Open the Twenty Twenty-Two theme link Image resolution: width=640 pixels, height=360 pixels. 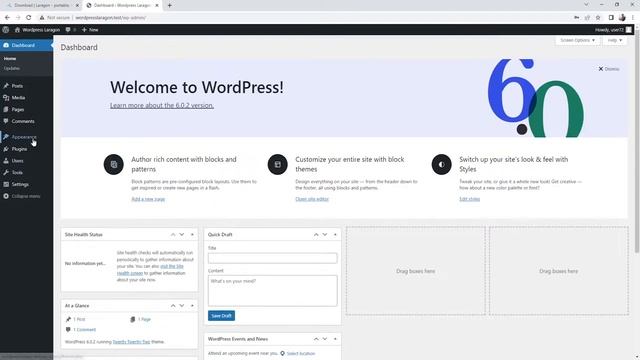tap(131, 342)
